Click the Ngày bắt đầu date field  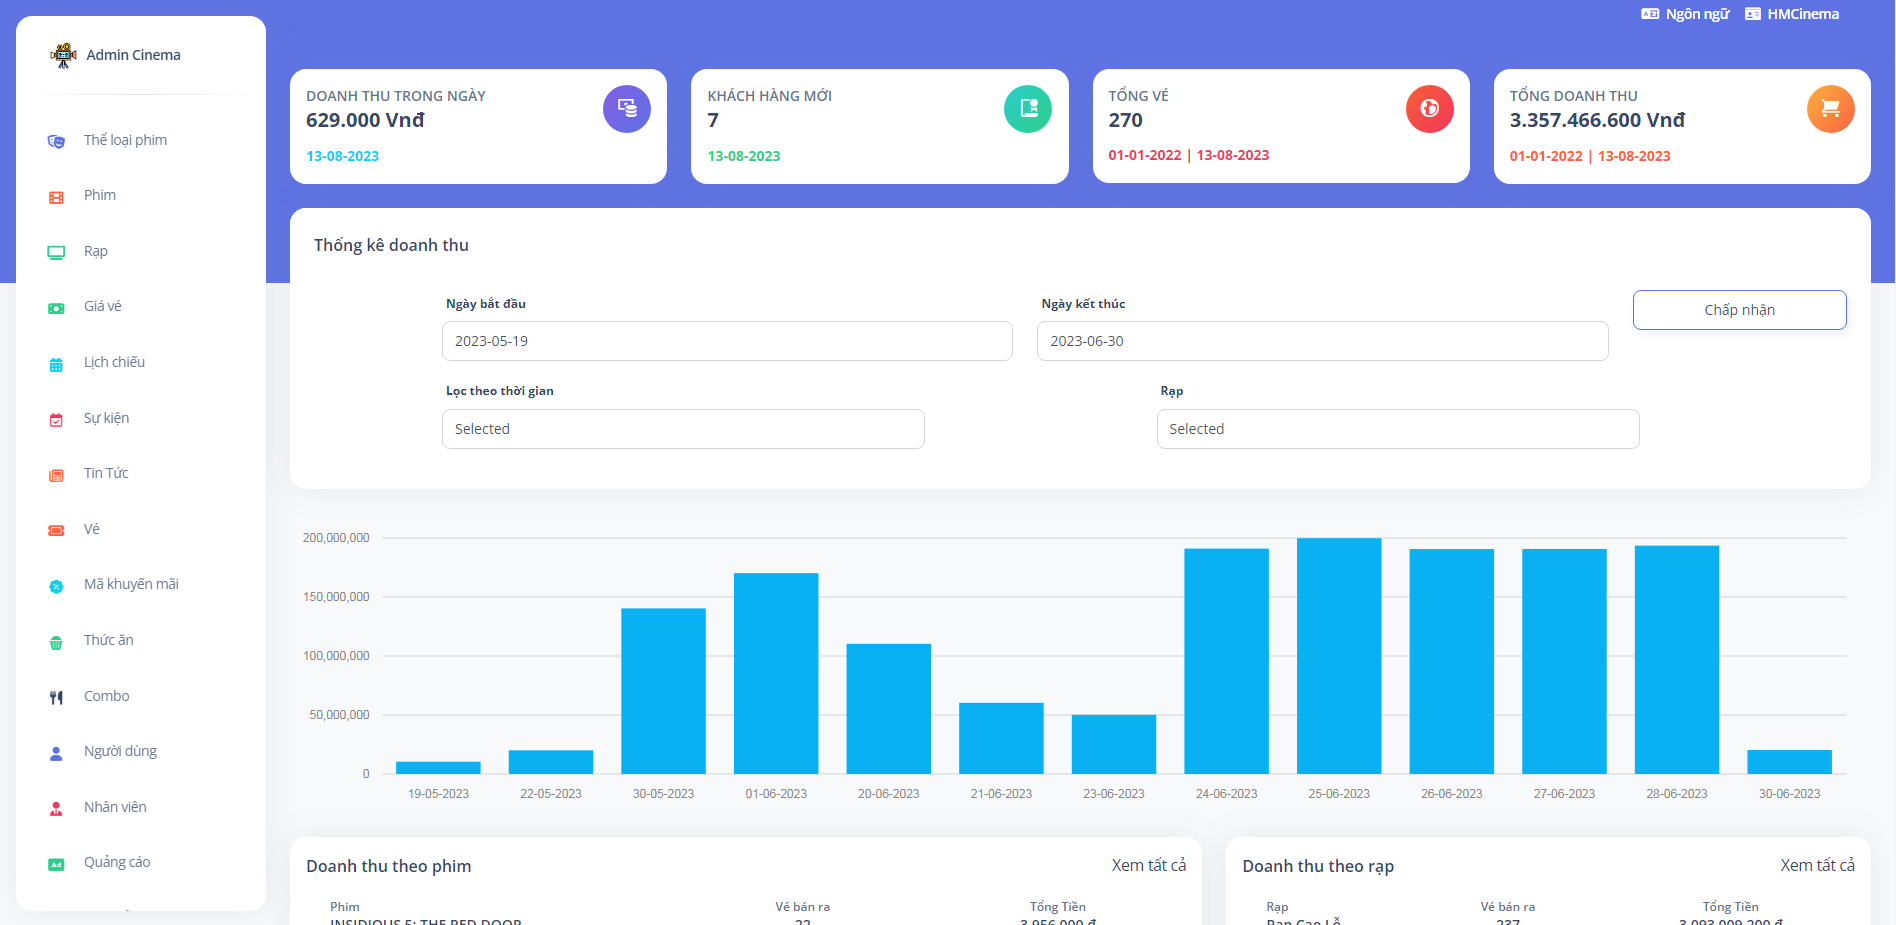[727, 341]
